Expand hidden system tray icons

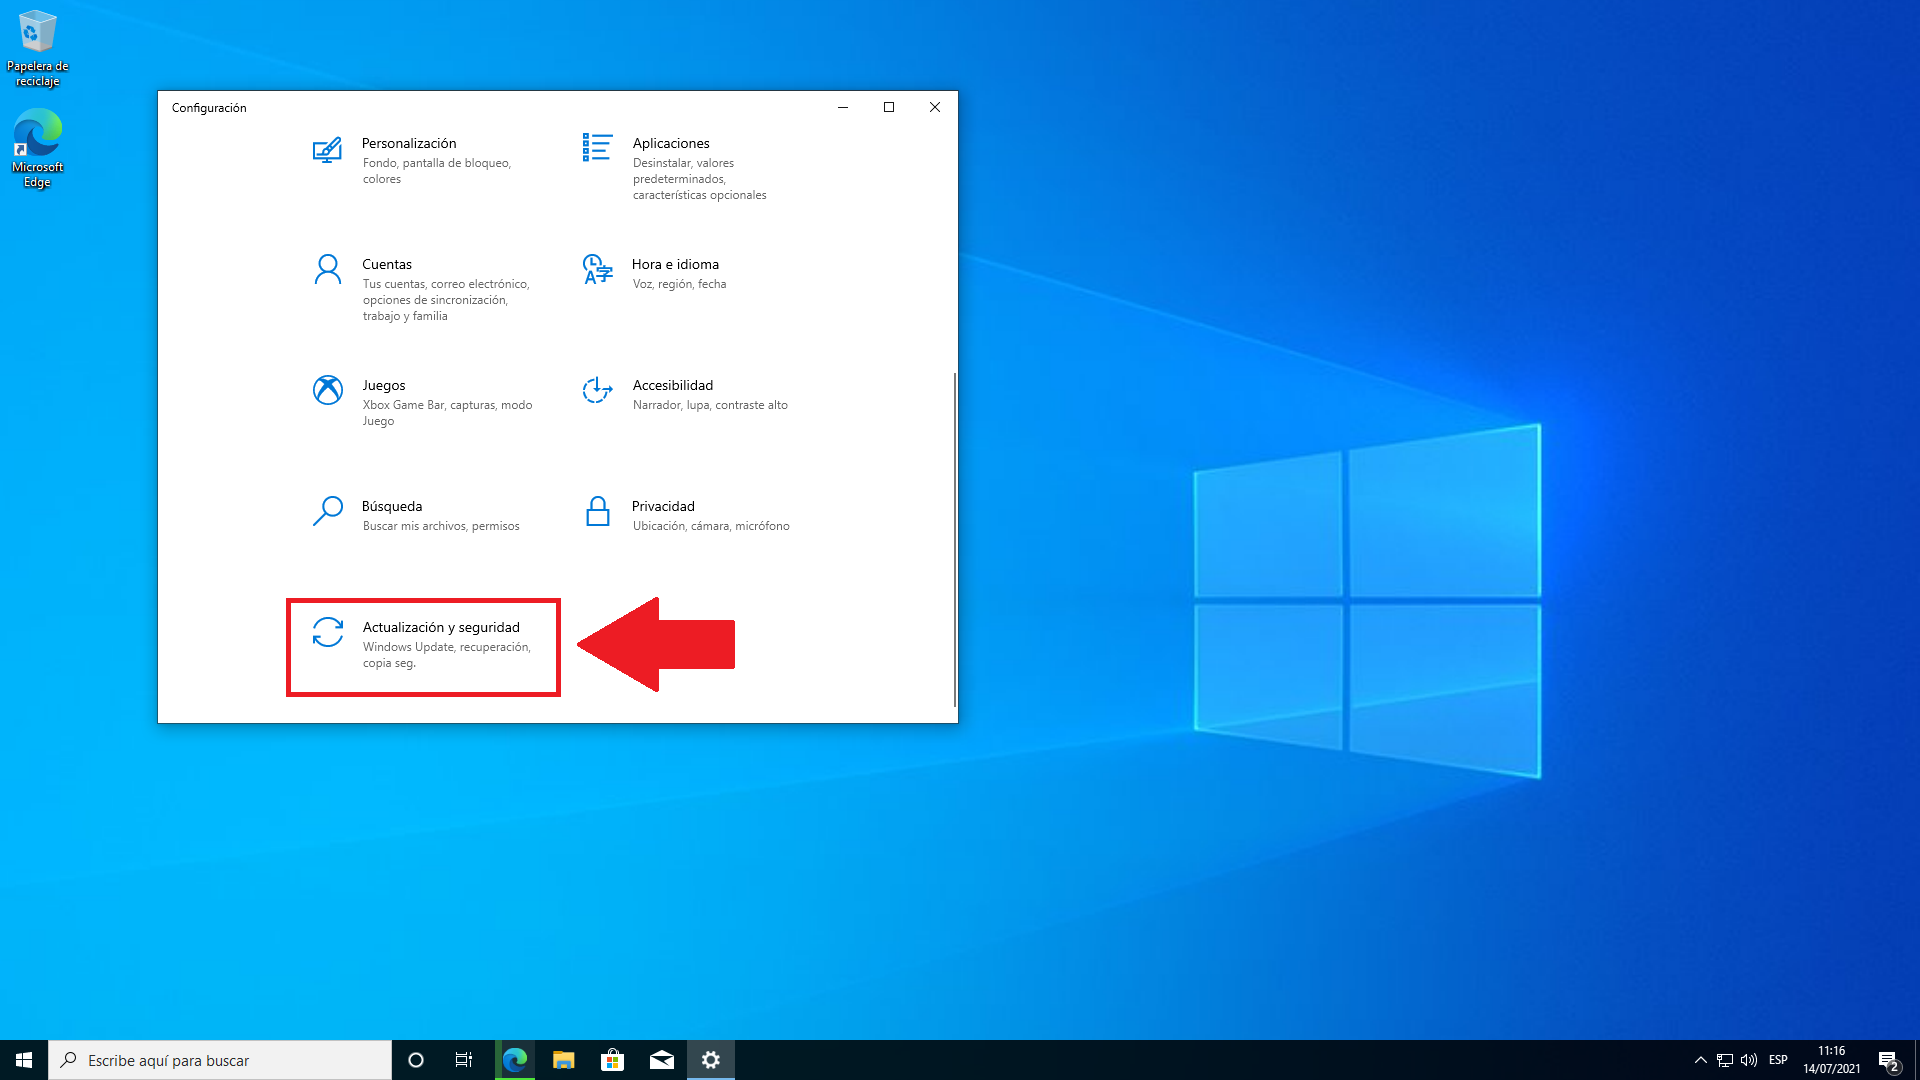tap(1700, 1060)
